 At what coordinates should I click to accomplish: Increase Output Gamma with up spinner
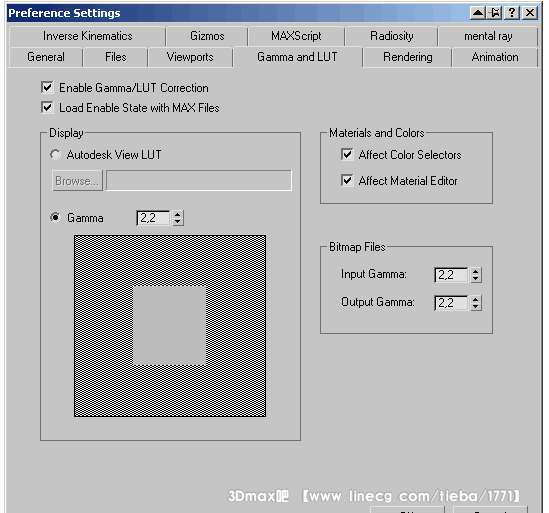pyautogui.click(x=475, y=299)
